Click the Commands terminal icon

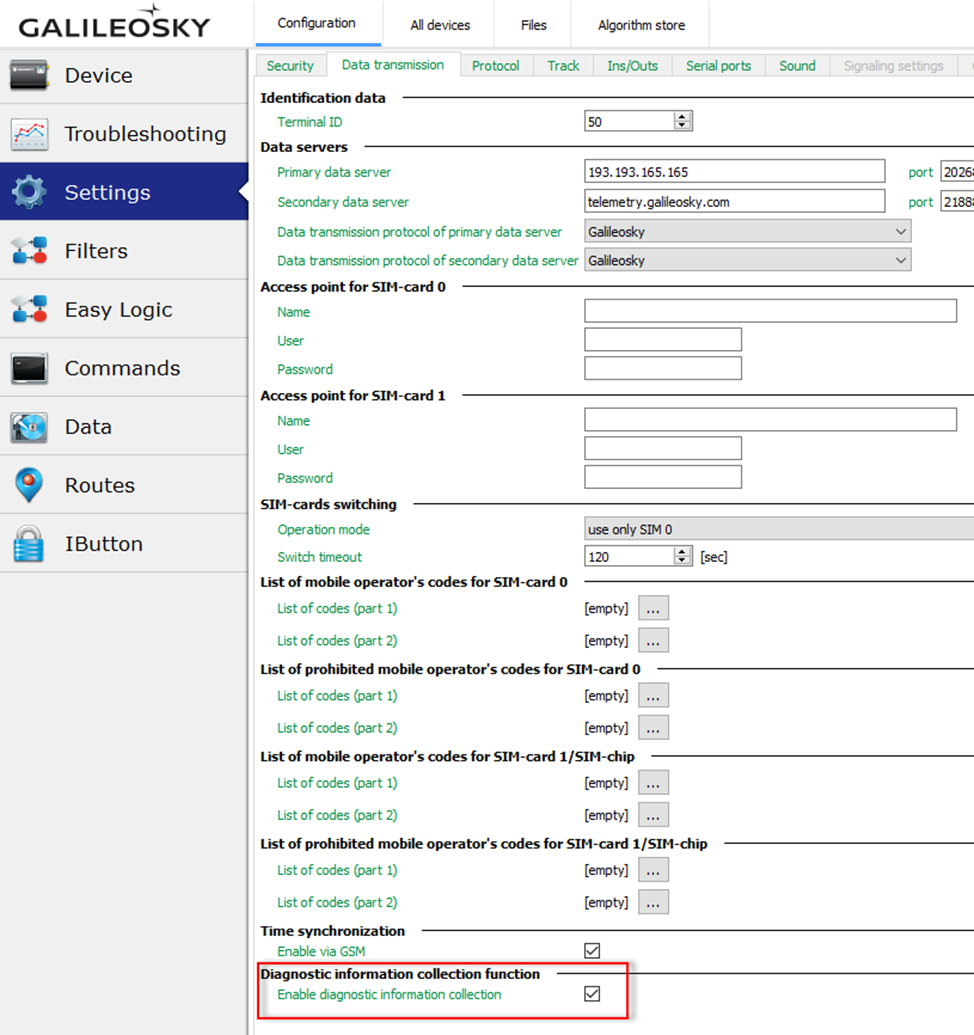(29, 368)
